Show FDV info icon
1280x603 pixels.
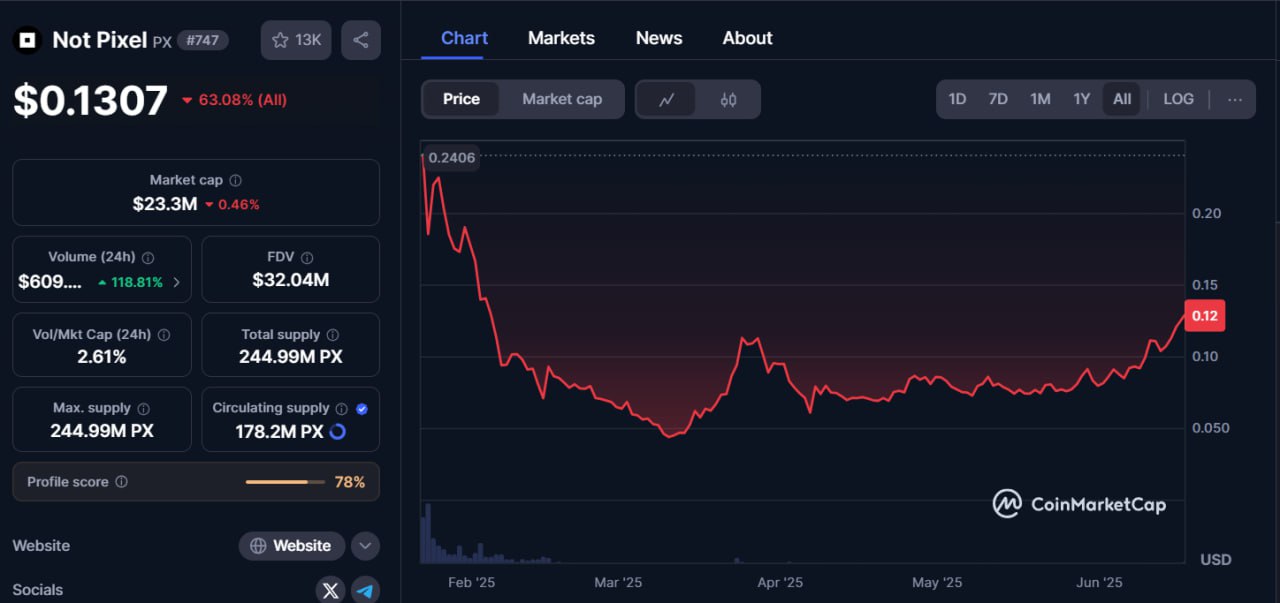(x=307, y=258)
